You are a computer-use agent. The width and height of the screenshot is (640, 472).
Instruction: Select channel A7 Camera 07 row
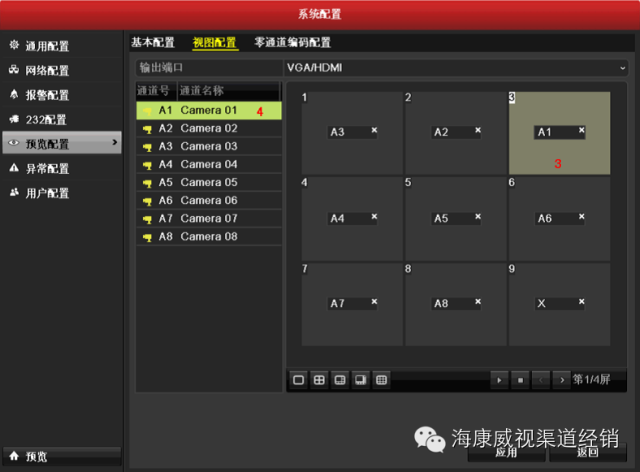pos(209,218)
